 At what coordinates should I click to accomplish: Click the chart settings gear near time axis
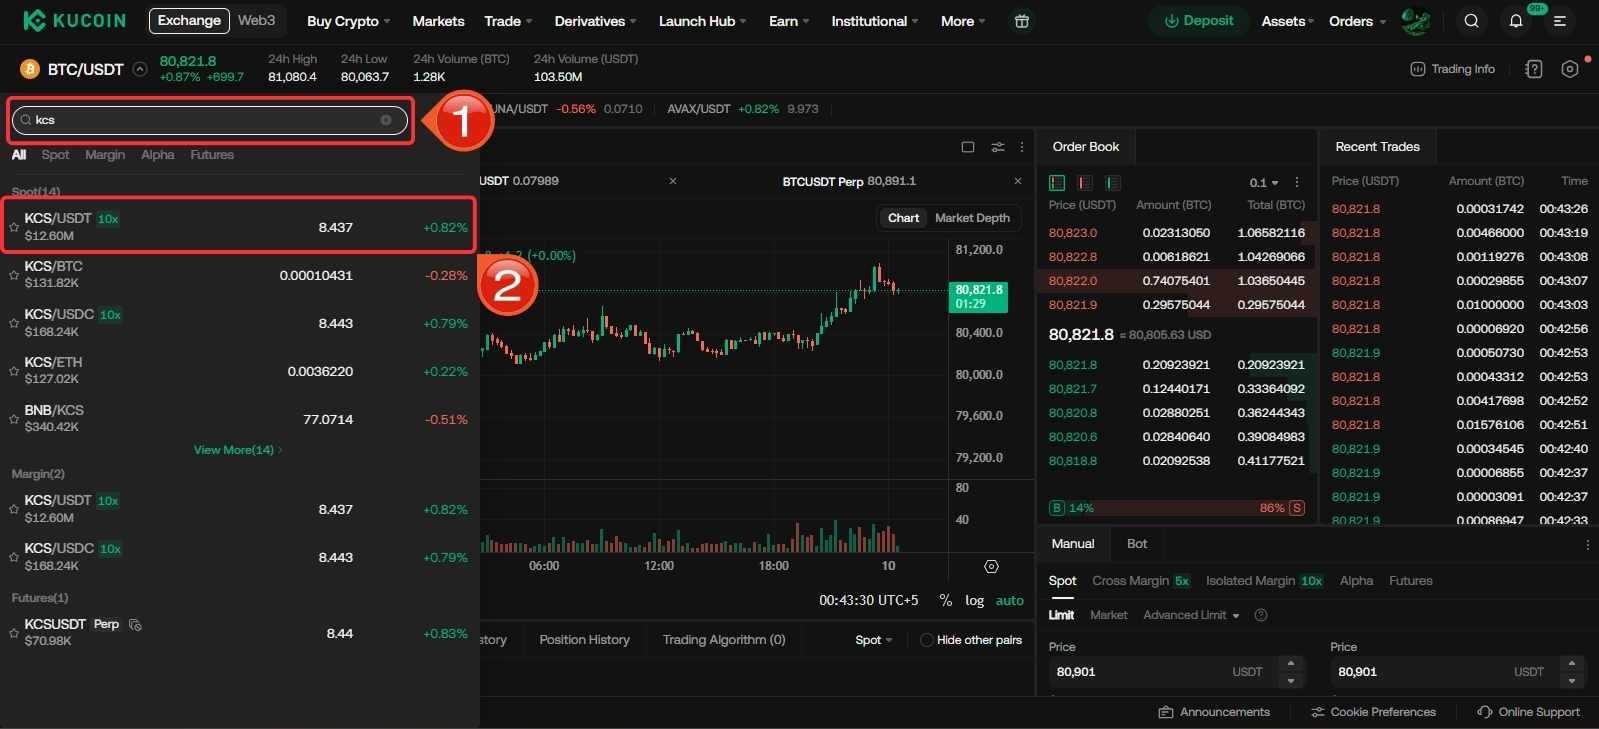click(991, 567)
